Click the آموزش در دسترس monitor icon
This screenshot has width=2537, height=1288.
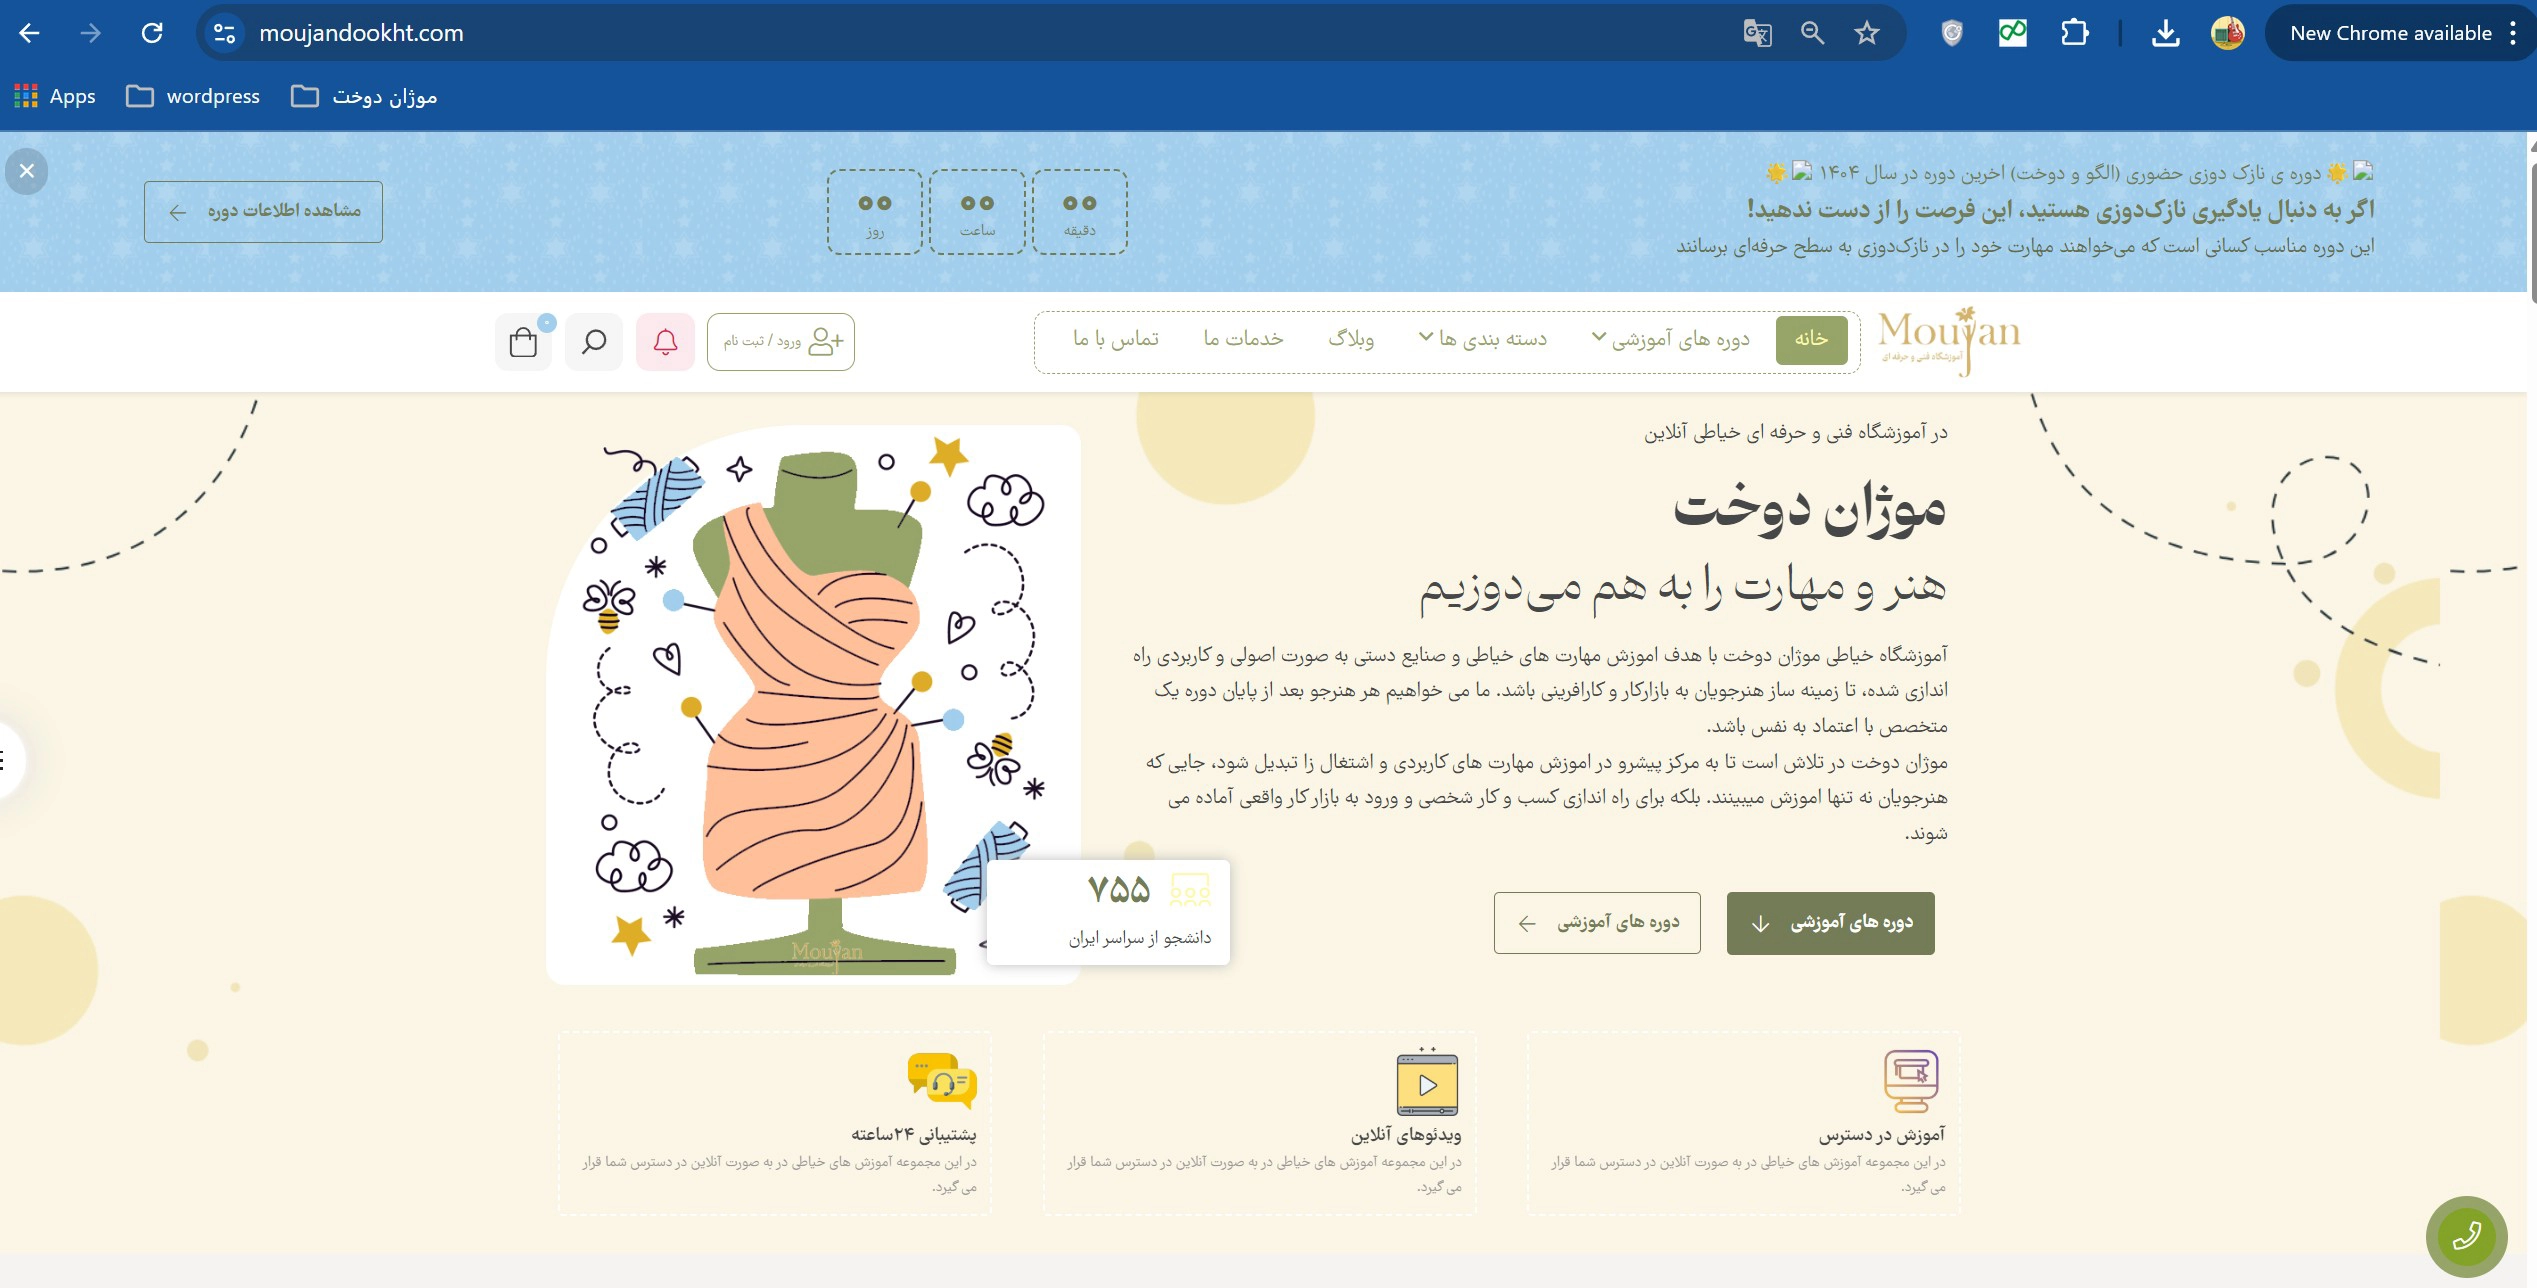[x=1911, y=1081]
